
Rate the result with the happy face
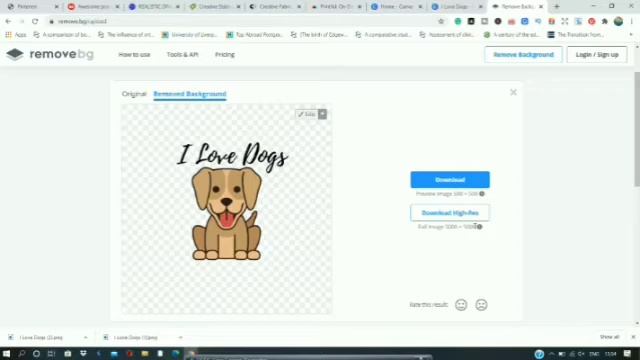click(x=461, y=305)
